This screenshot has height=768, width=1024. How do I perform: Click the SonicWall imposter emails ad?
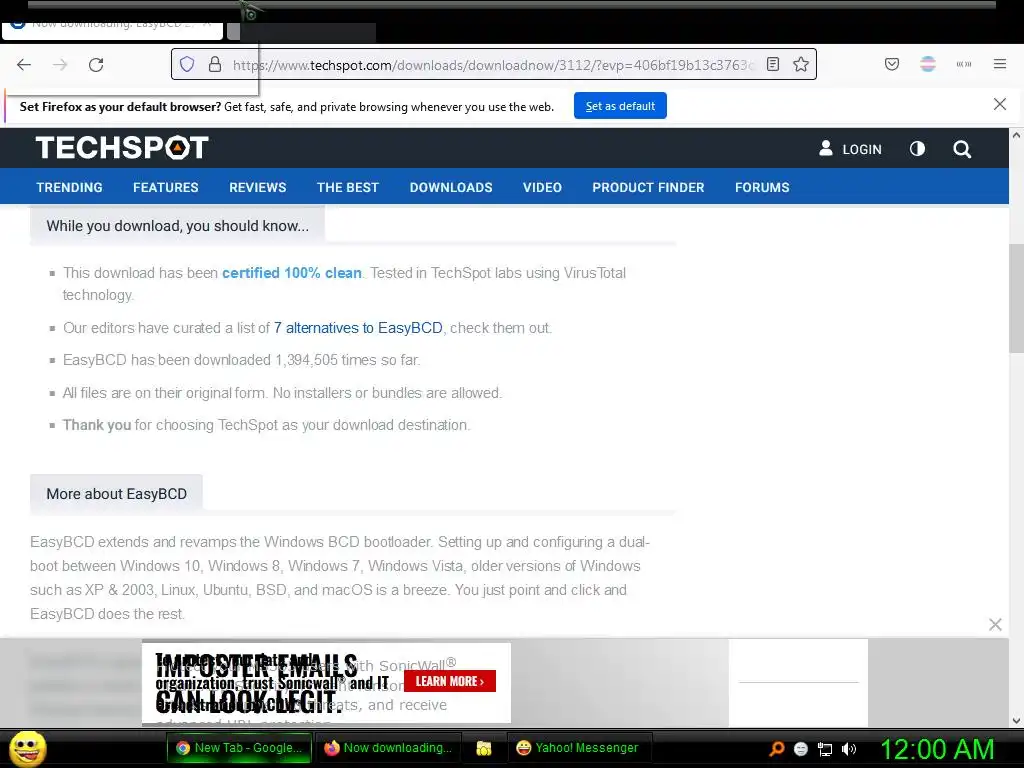tap(327, 684)
